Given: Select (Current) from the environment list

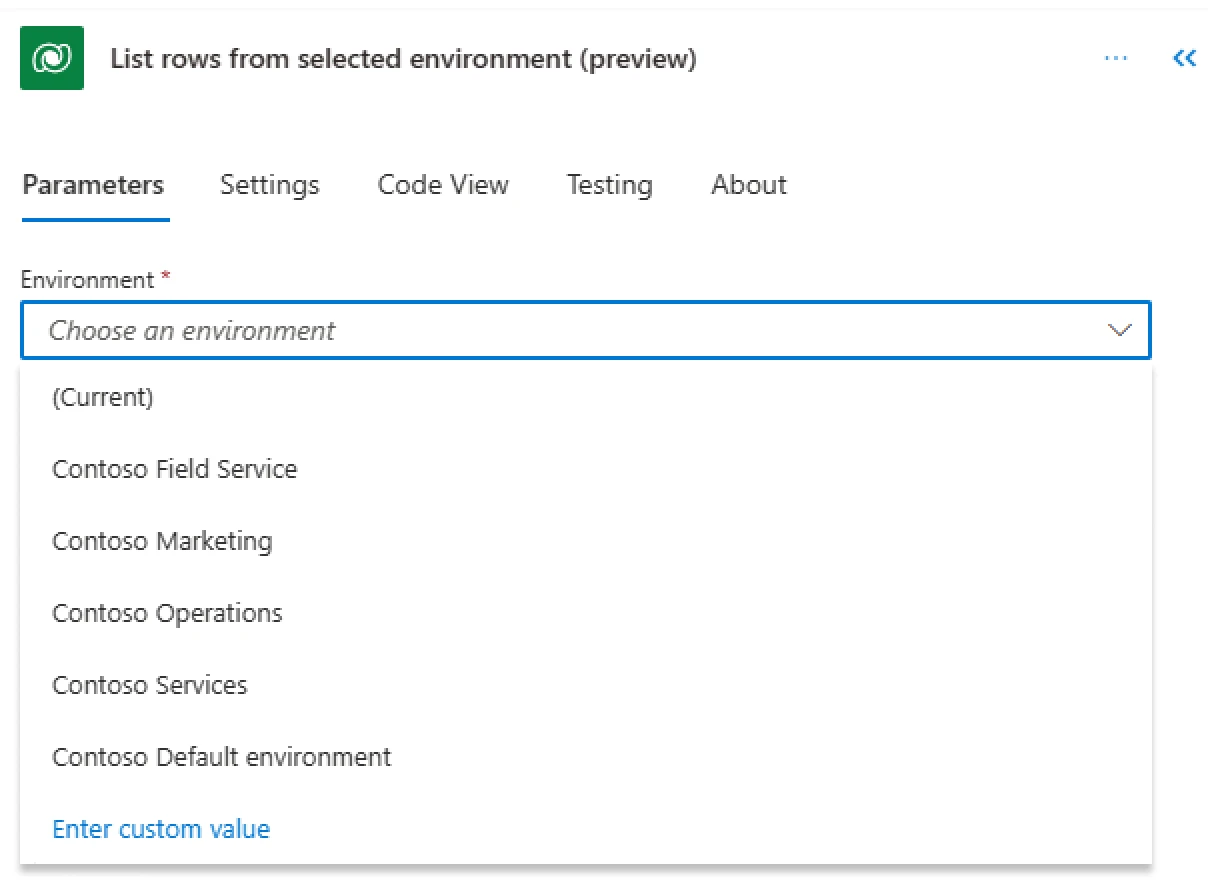Looking at the screenshot, I should (x=103, y=397).
